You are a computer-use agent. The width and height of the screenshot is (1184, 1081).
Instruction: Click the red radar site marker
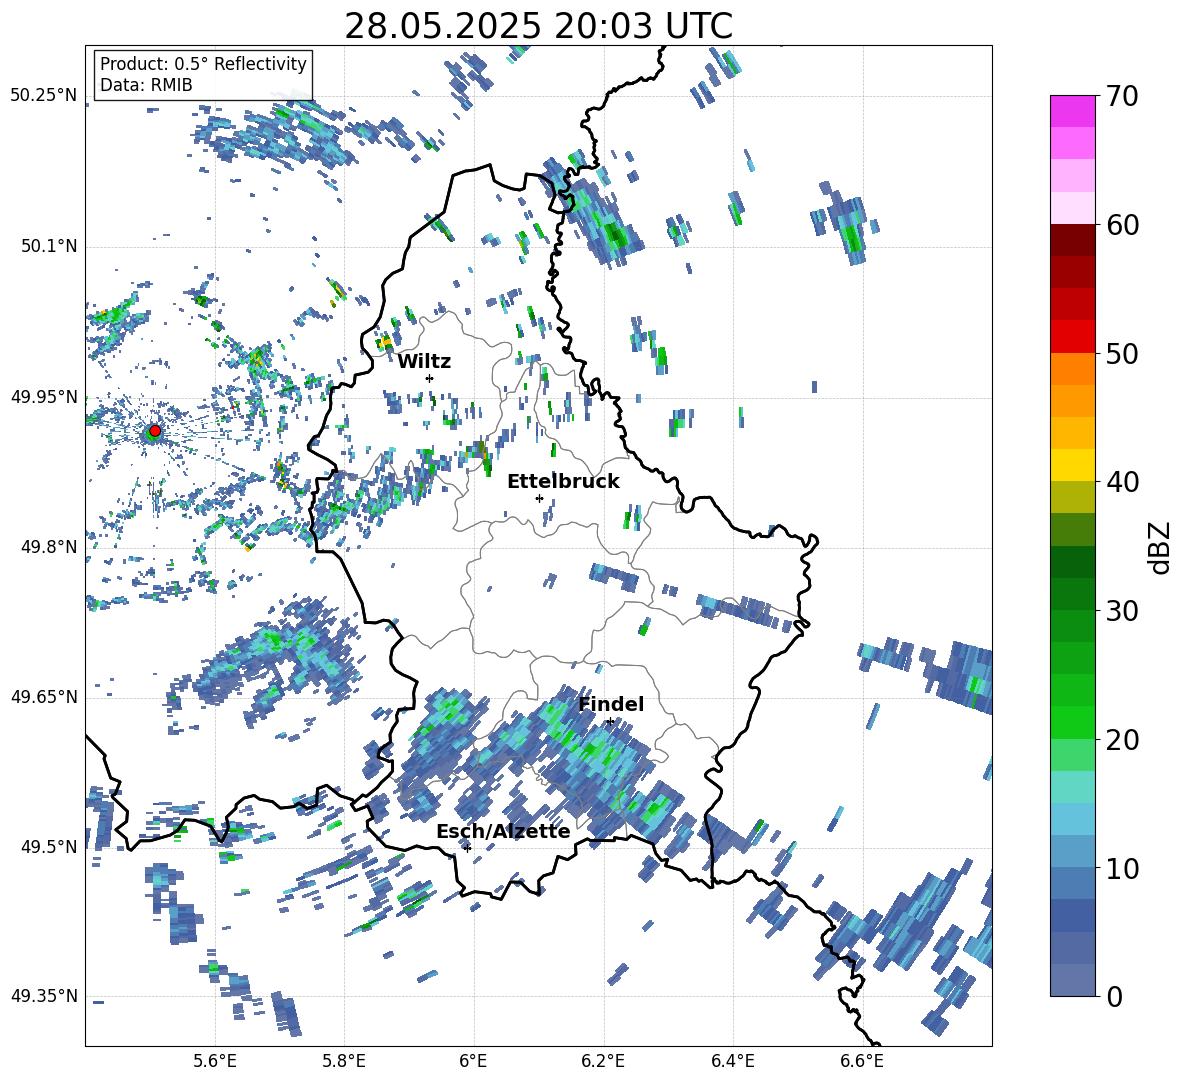(x=155, y=431)
